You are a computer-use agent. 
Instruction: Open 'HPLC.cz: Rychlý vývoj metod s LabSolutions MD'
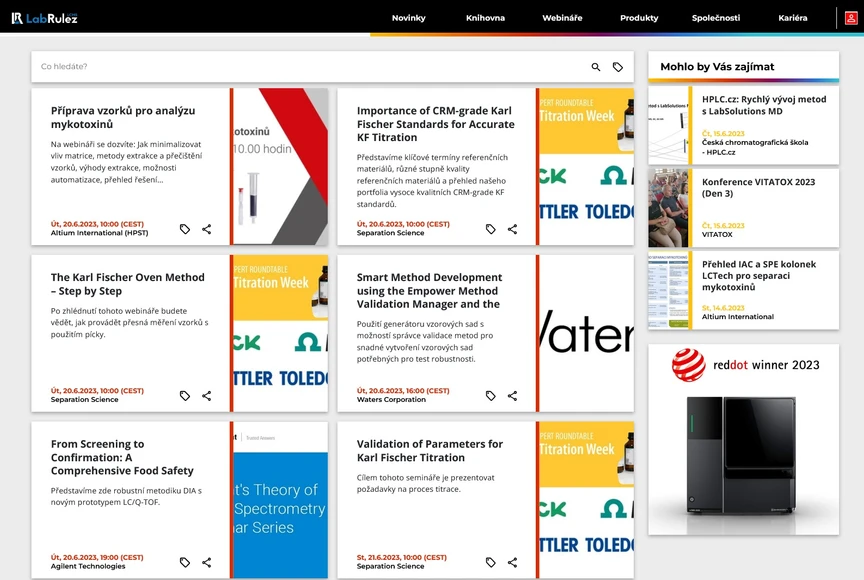point(764,105)
